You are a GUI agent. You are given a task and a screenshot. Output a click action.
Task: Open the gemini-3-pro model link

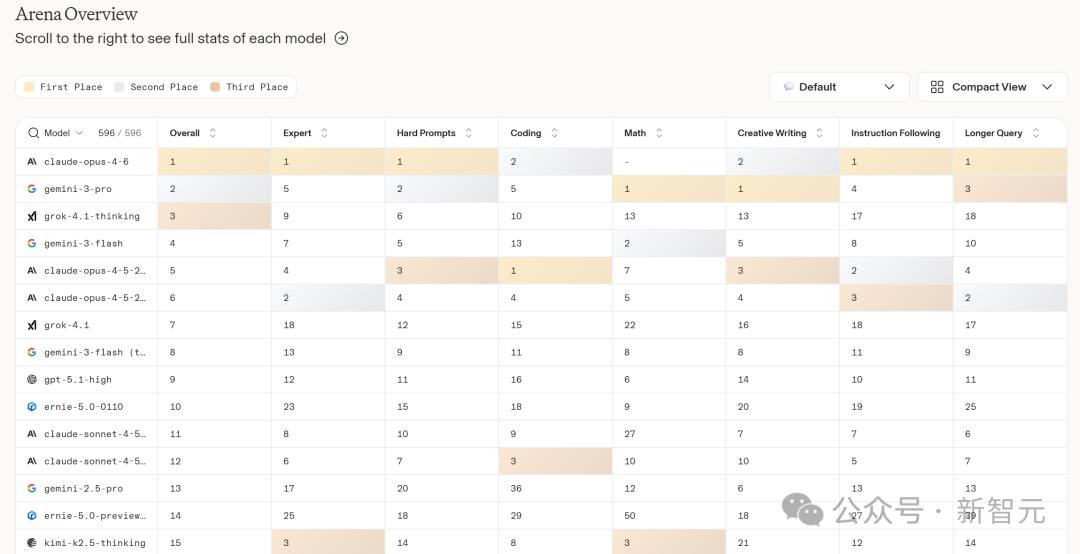pyautogui.click(x=78, y=189)
